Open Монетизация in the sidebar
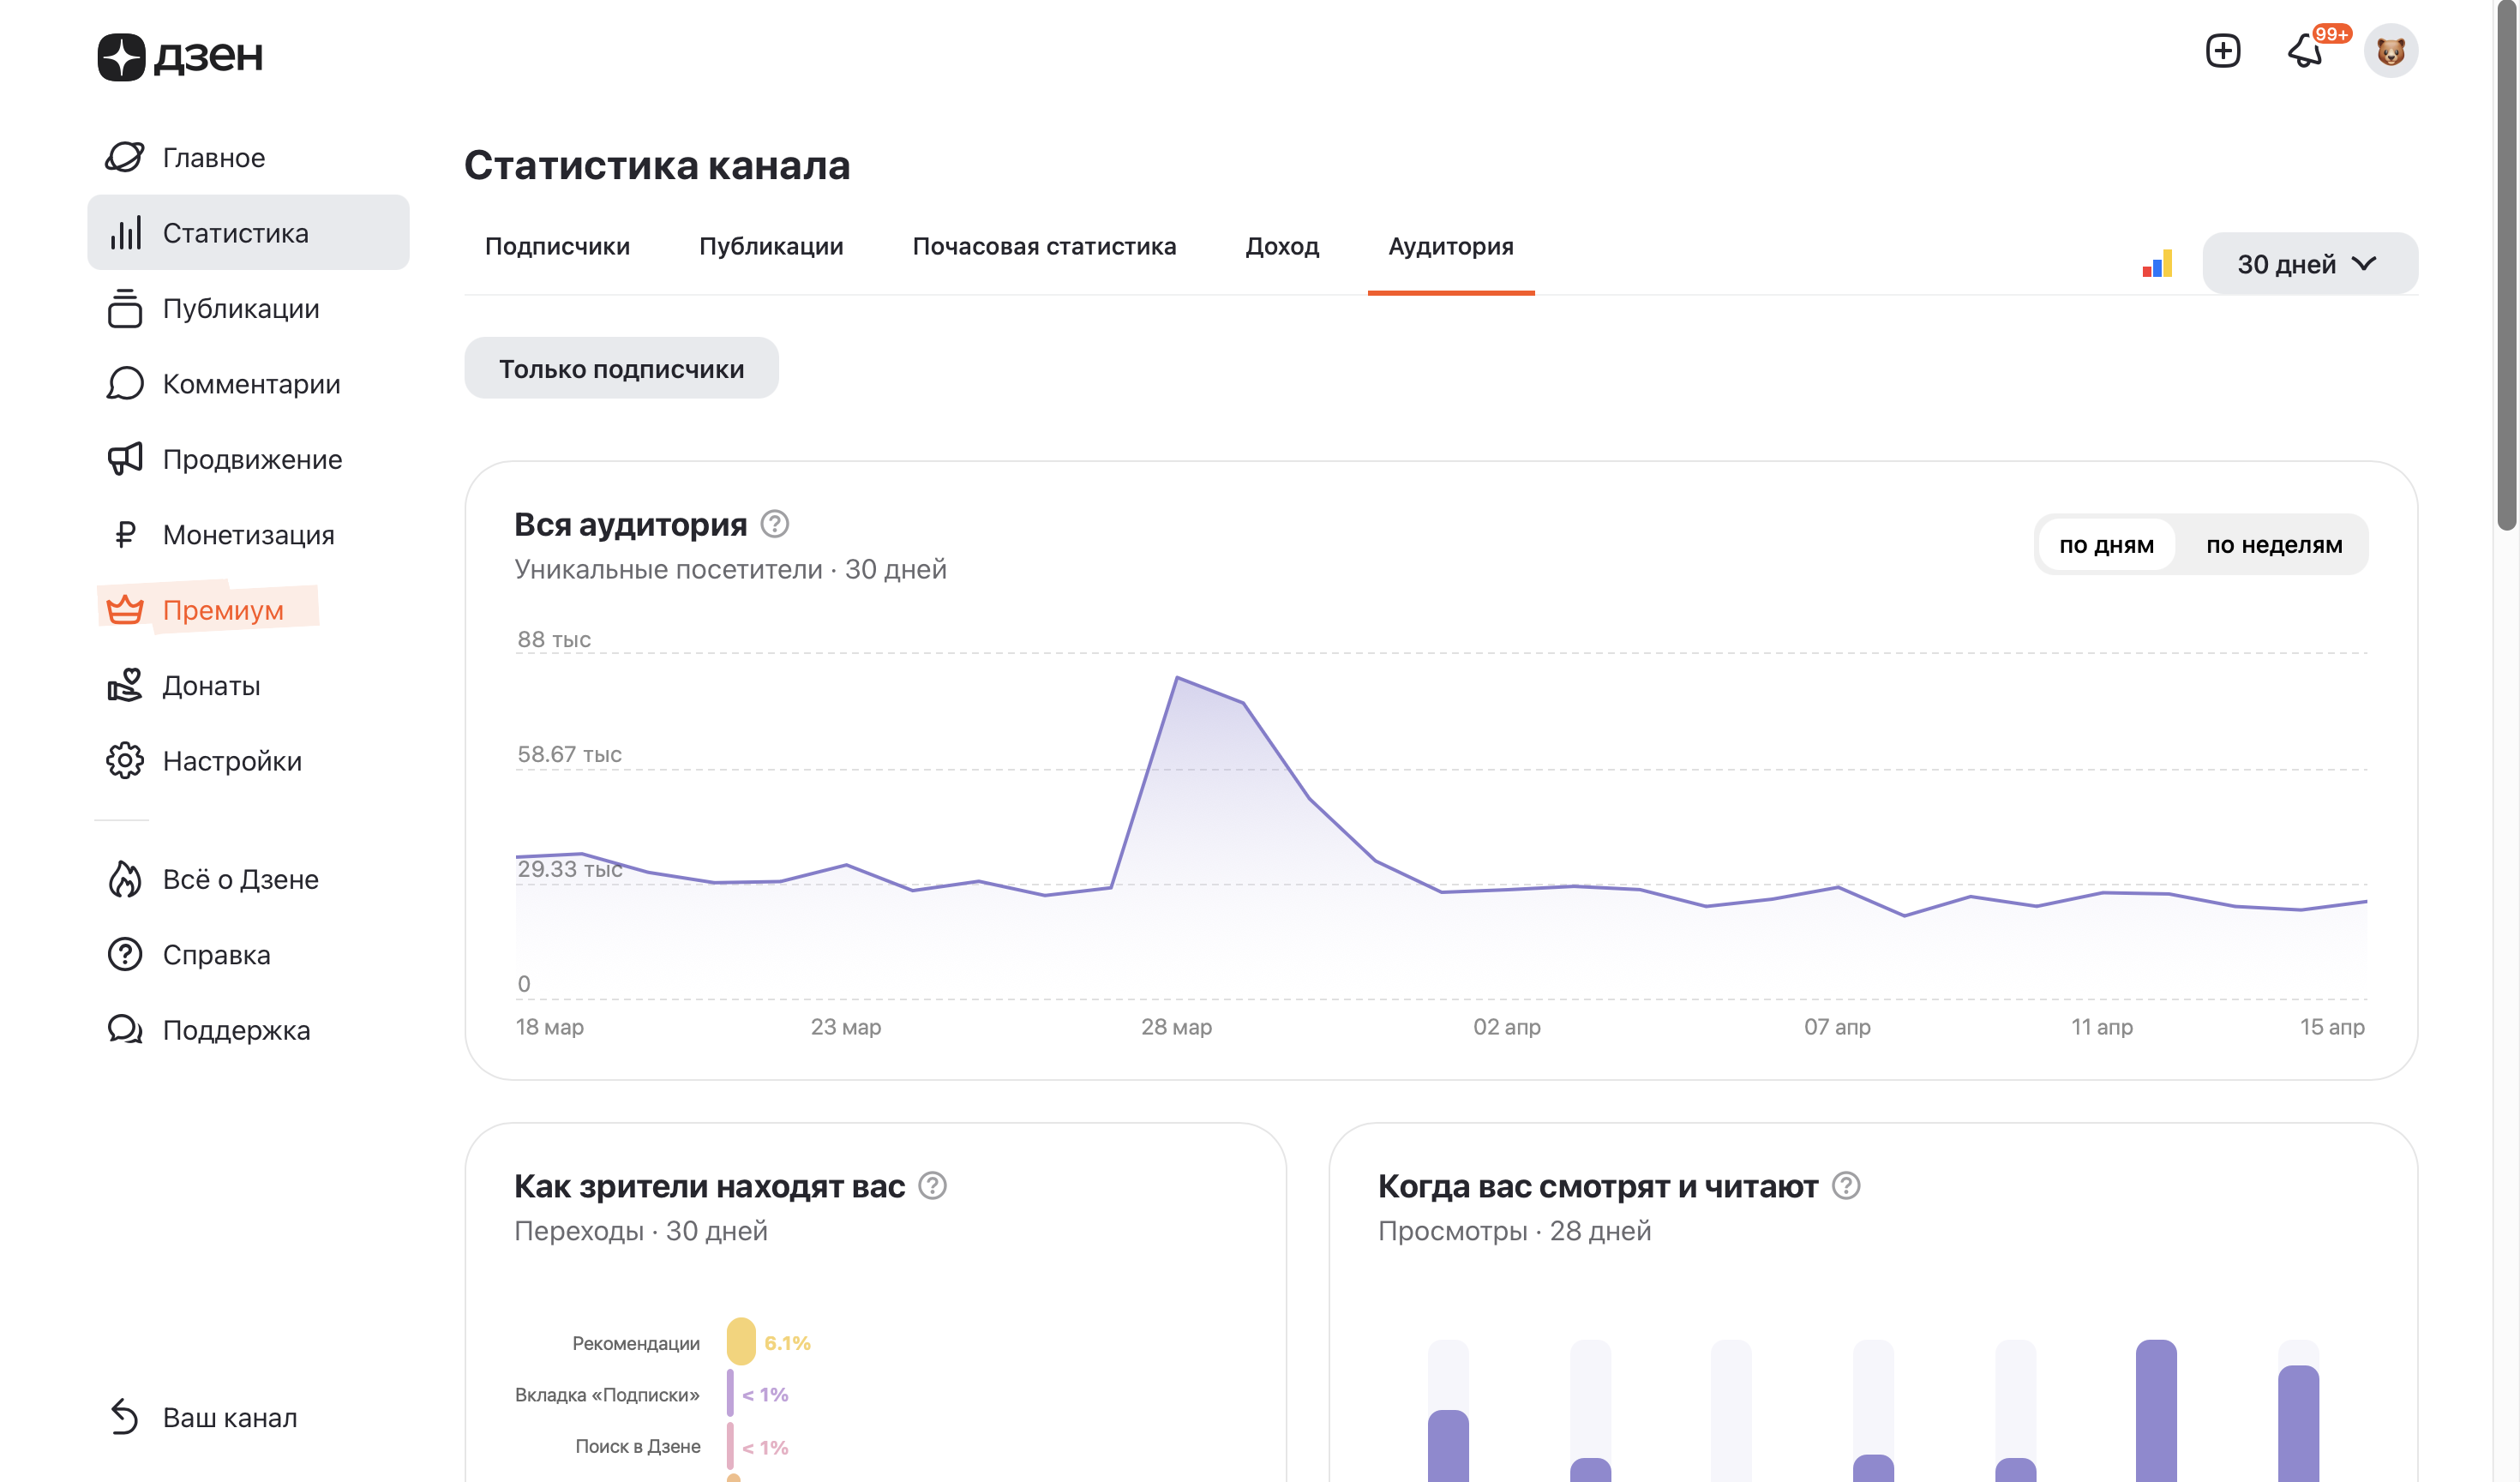The image size is (2520, 1482). [x=247, y=535]
